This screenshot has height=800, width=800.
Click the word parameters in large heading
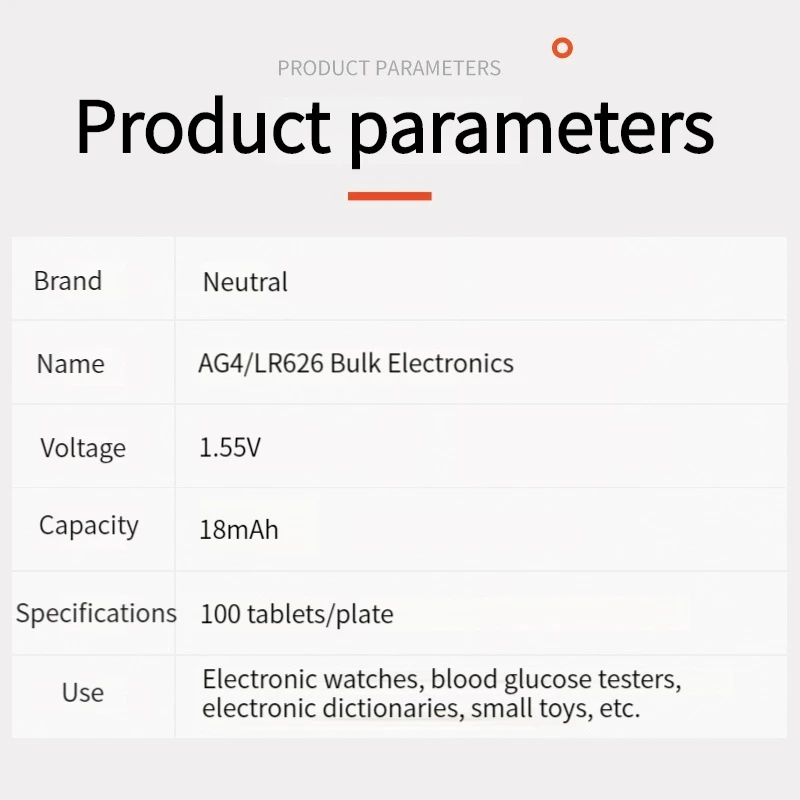(x=531, y=127)
